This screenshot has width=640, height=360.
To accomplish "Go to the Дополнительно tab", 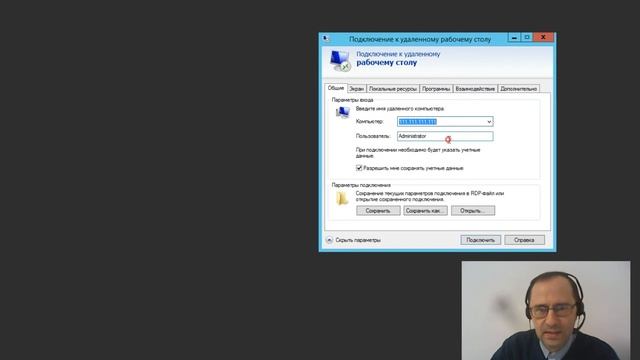I will pos(518,89).
